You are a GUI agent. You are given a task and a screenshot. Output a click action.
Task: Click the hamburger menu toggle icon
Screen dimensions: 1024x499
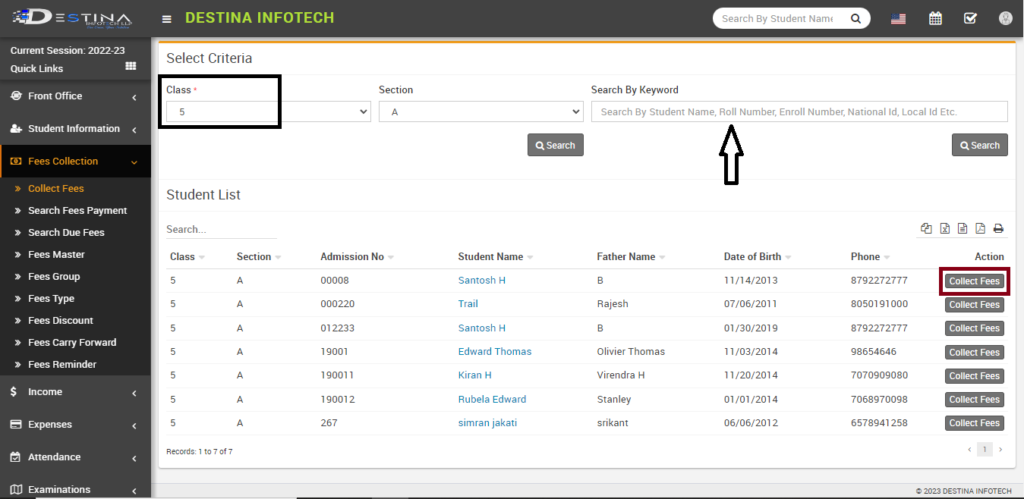pos(166,19)
